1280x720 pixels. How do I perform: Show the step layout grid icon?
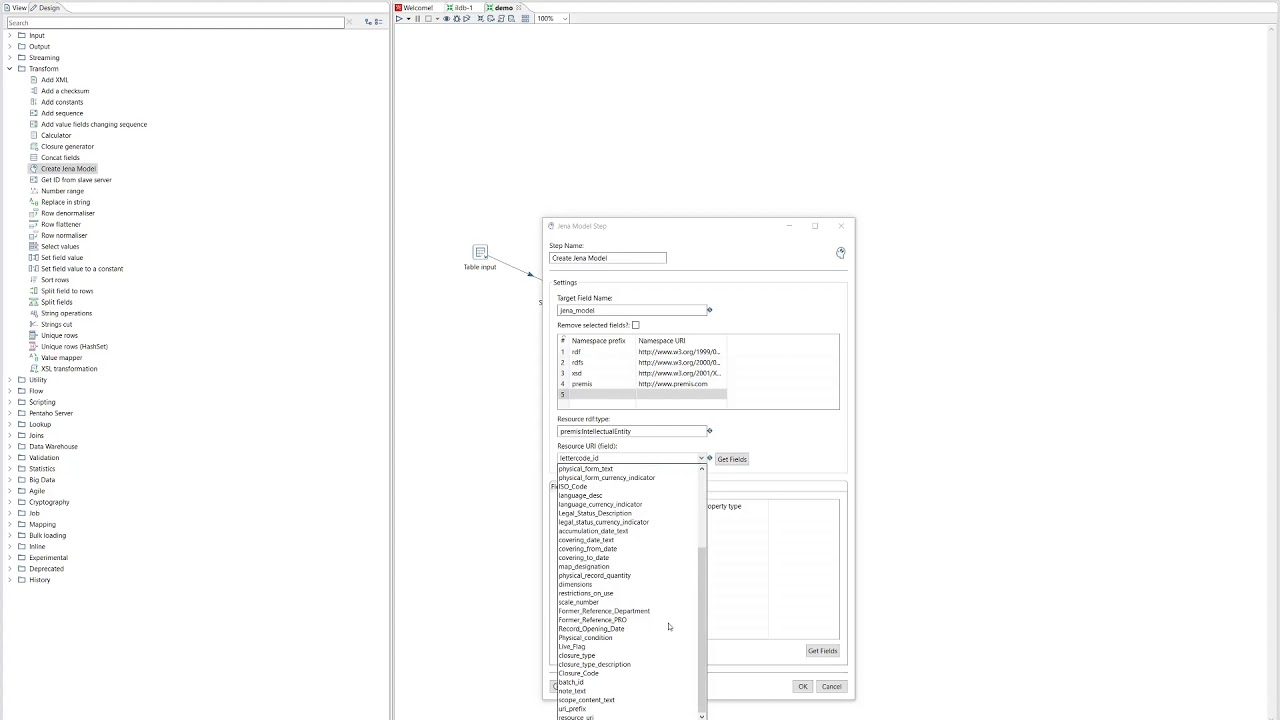click(525, 19)
